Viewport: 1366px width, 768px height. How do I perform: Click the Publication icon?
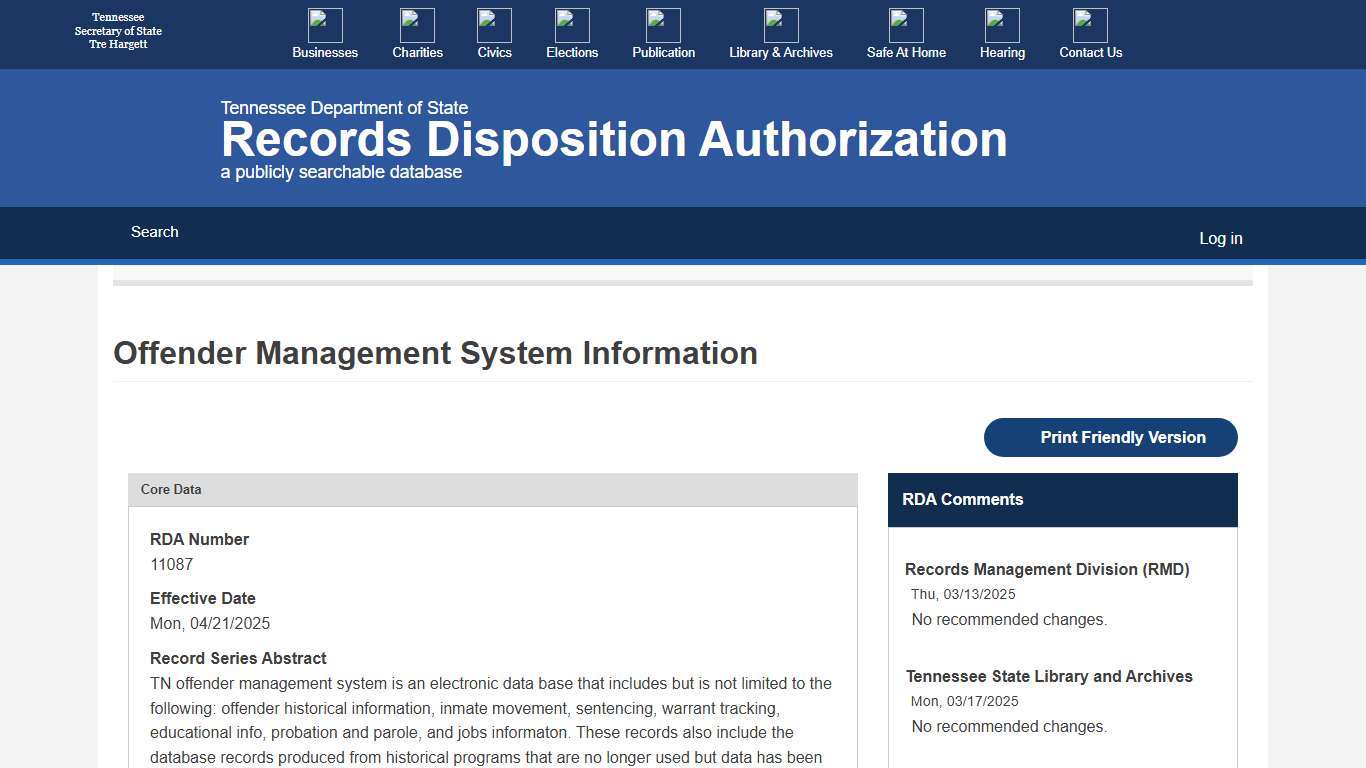point(663,25)
